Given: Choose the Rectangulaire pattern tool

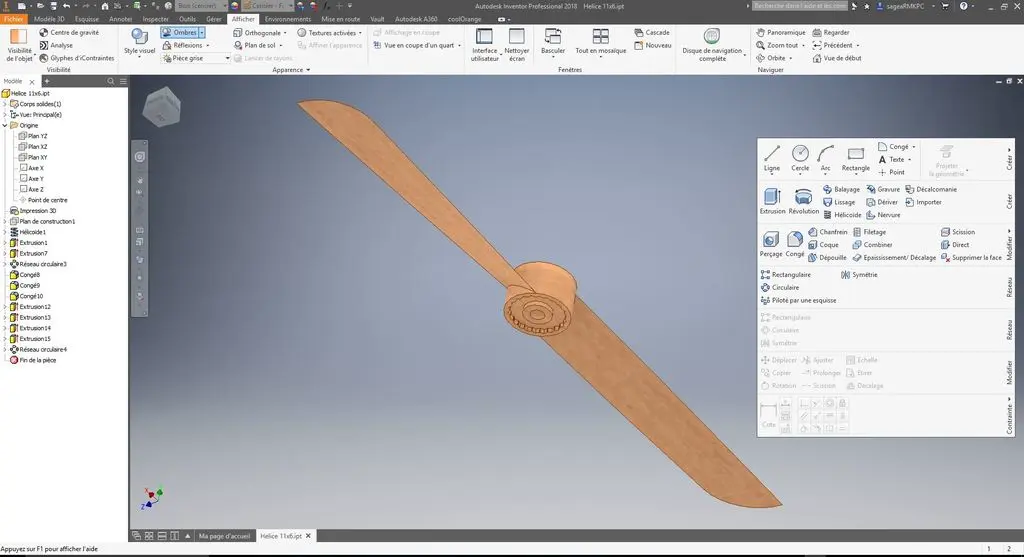Looking at the screenshot, I should tap(786, 275).
